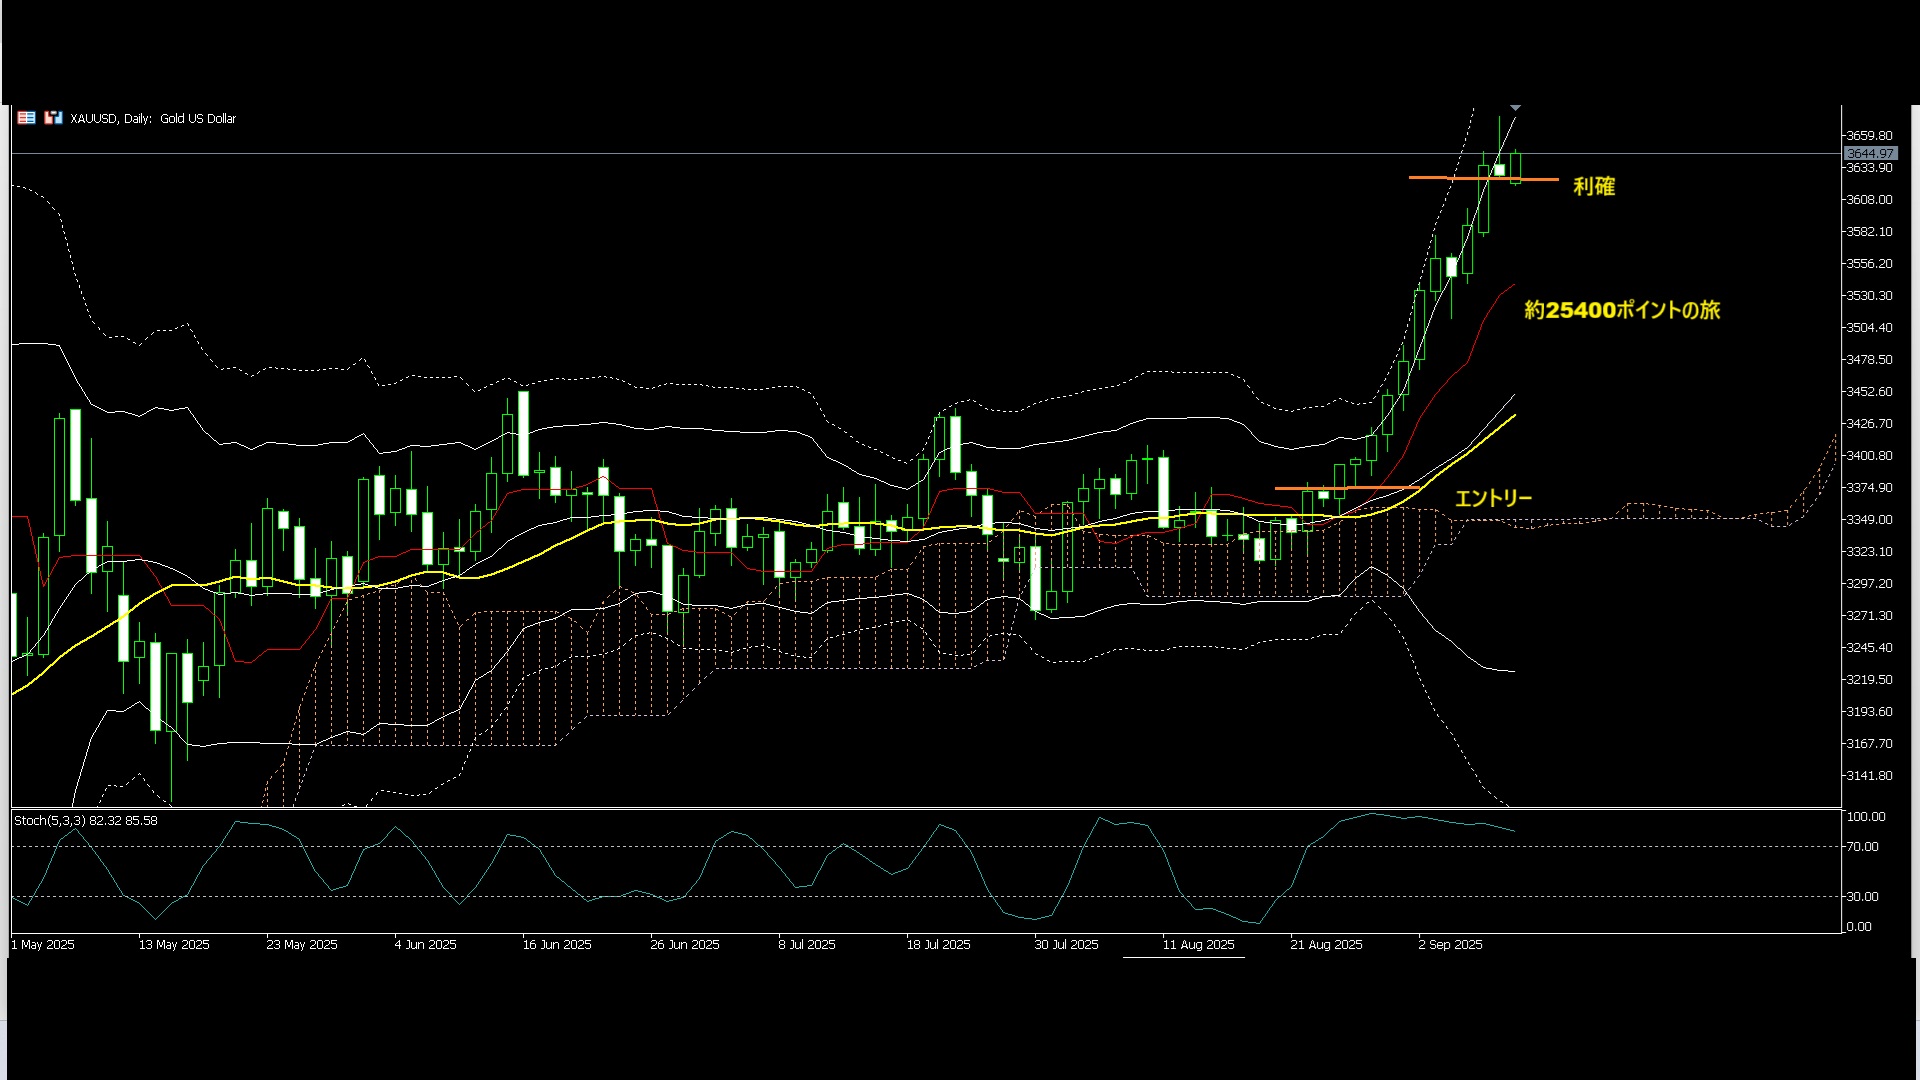The image size is (1920, 1080).
Task: Click the yellow エントリー text label
Action: 1493,498
